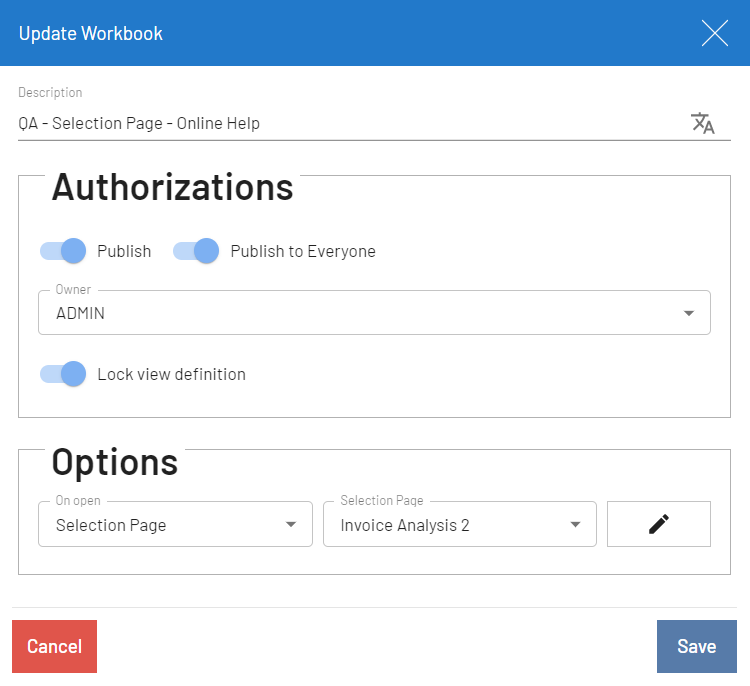Click the Selection Page value under On open
Image resolution: width=750 pixels, height=686 pixels.
[111, 525]
